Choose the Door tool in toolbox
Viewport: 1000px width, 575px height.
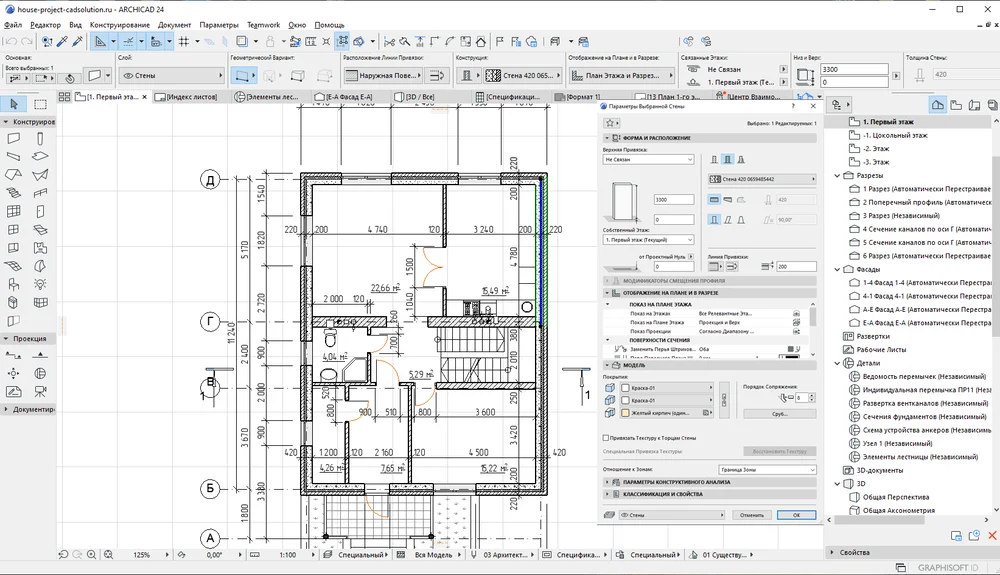coord(40,211)
